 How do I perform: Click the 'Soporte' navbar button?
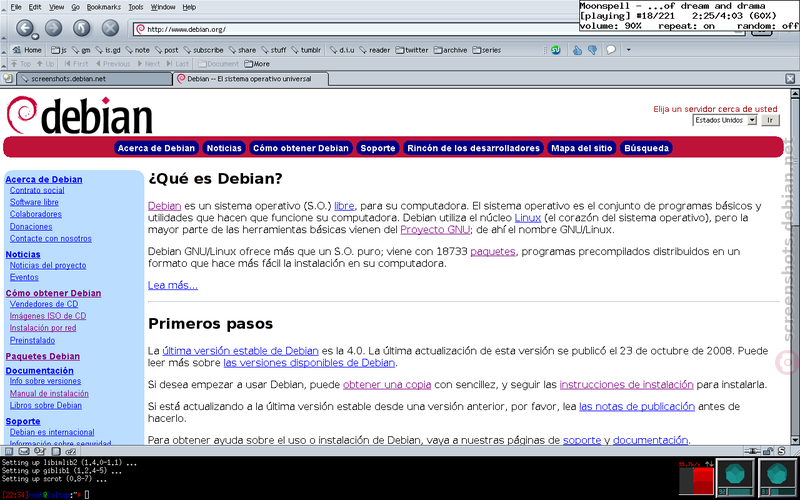coord(378,148)
